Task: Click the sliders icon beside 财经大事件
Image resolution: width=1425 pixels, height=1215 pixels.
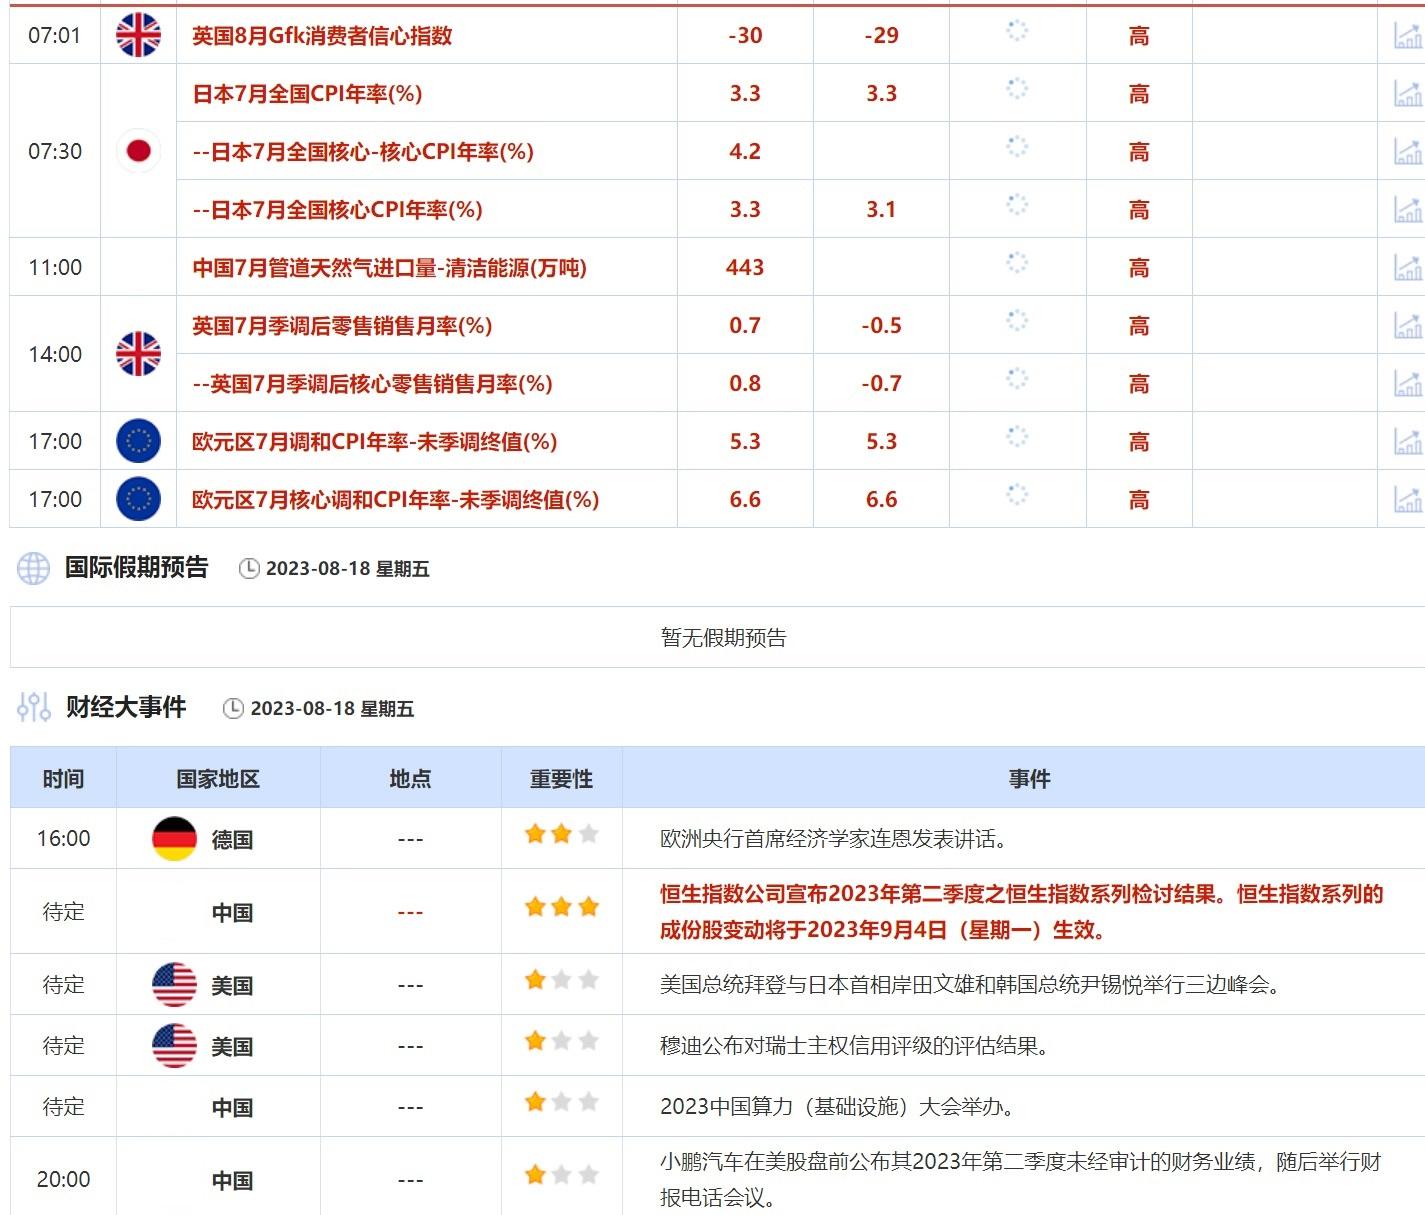Action: pos(33,707)
